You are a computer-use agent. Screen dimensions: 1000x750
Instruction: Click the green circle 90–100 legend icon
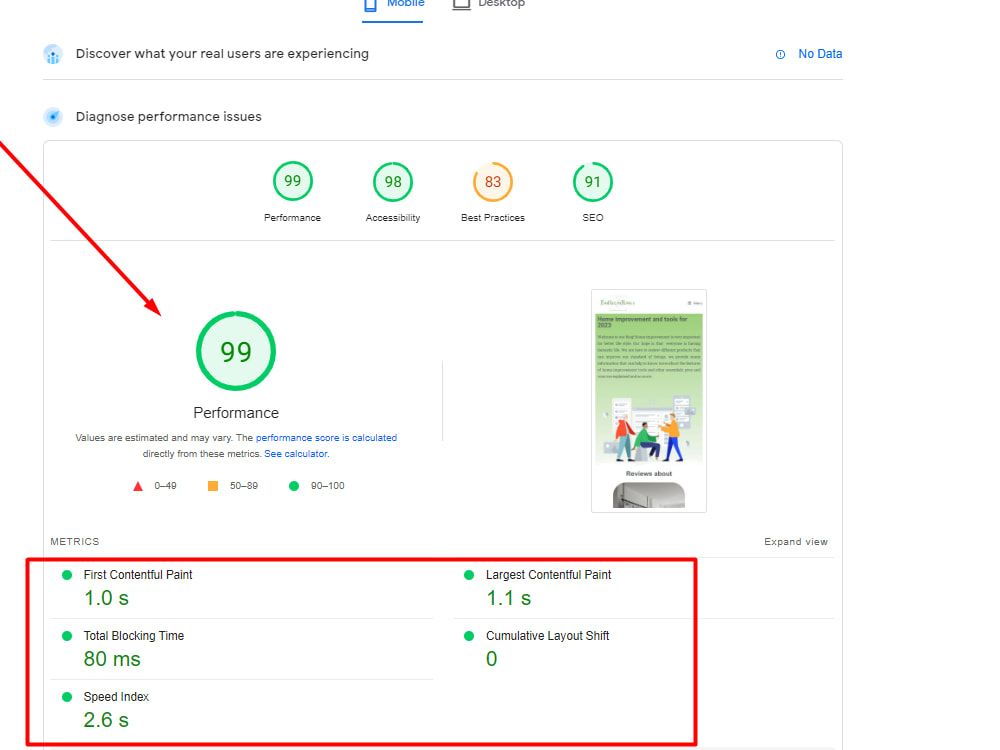tap(294, 486)
